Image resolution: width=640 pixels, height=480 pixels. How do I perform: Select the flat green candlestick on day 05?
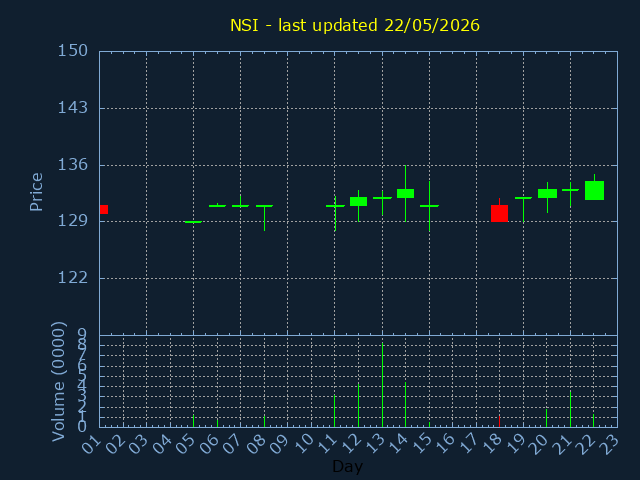[x=193, y=222]
